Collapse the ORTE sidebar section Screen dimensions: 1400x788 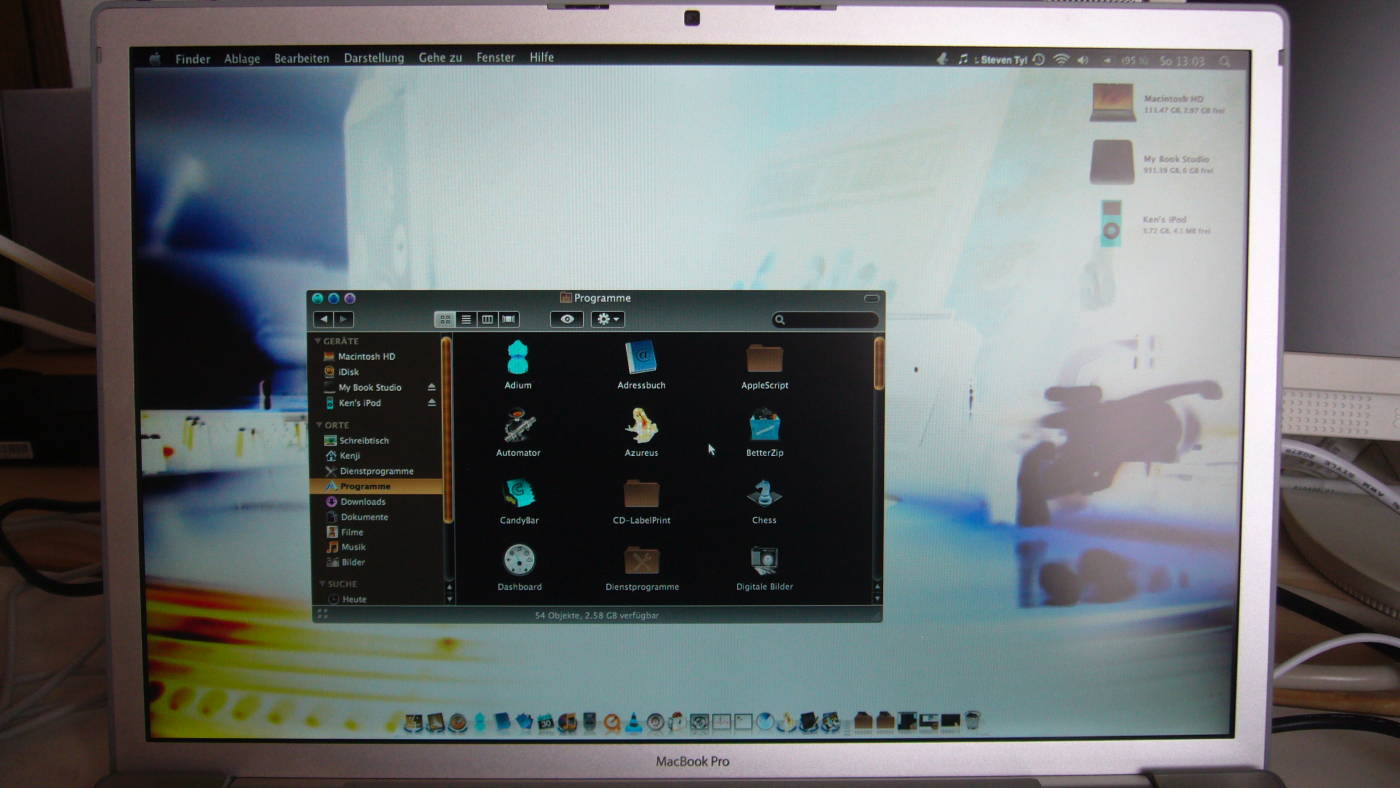(x=319, y=426)
